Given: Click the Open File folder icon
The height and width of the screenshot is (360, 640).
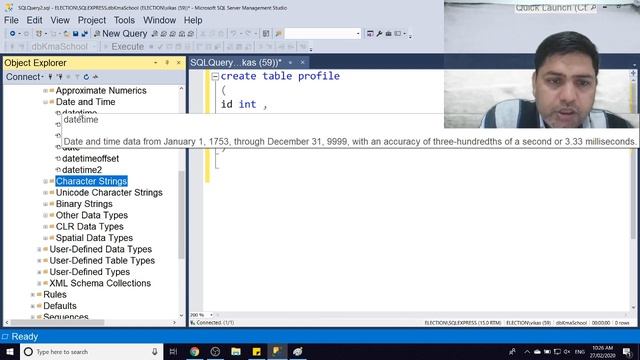Looking at the screenshot, I should pyautogui.click(x=66, y=33).
